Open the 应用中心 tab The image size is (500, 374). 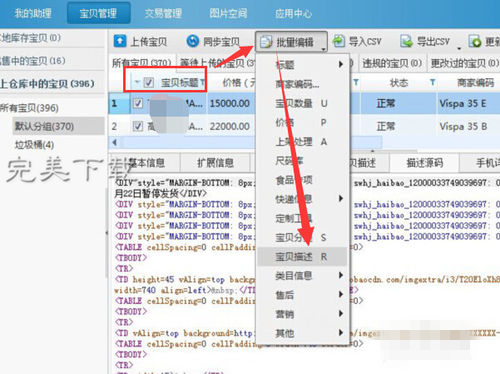[x=293, y=13]
